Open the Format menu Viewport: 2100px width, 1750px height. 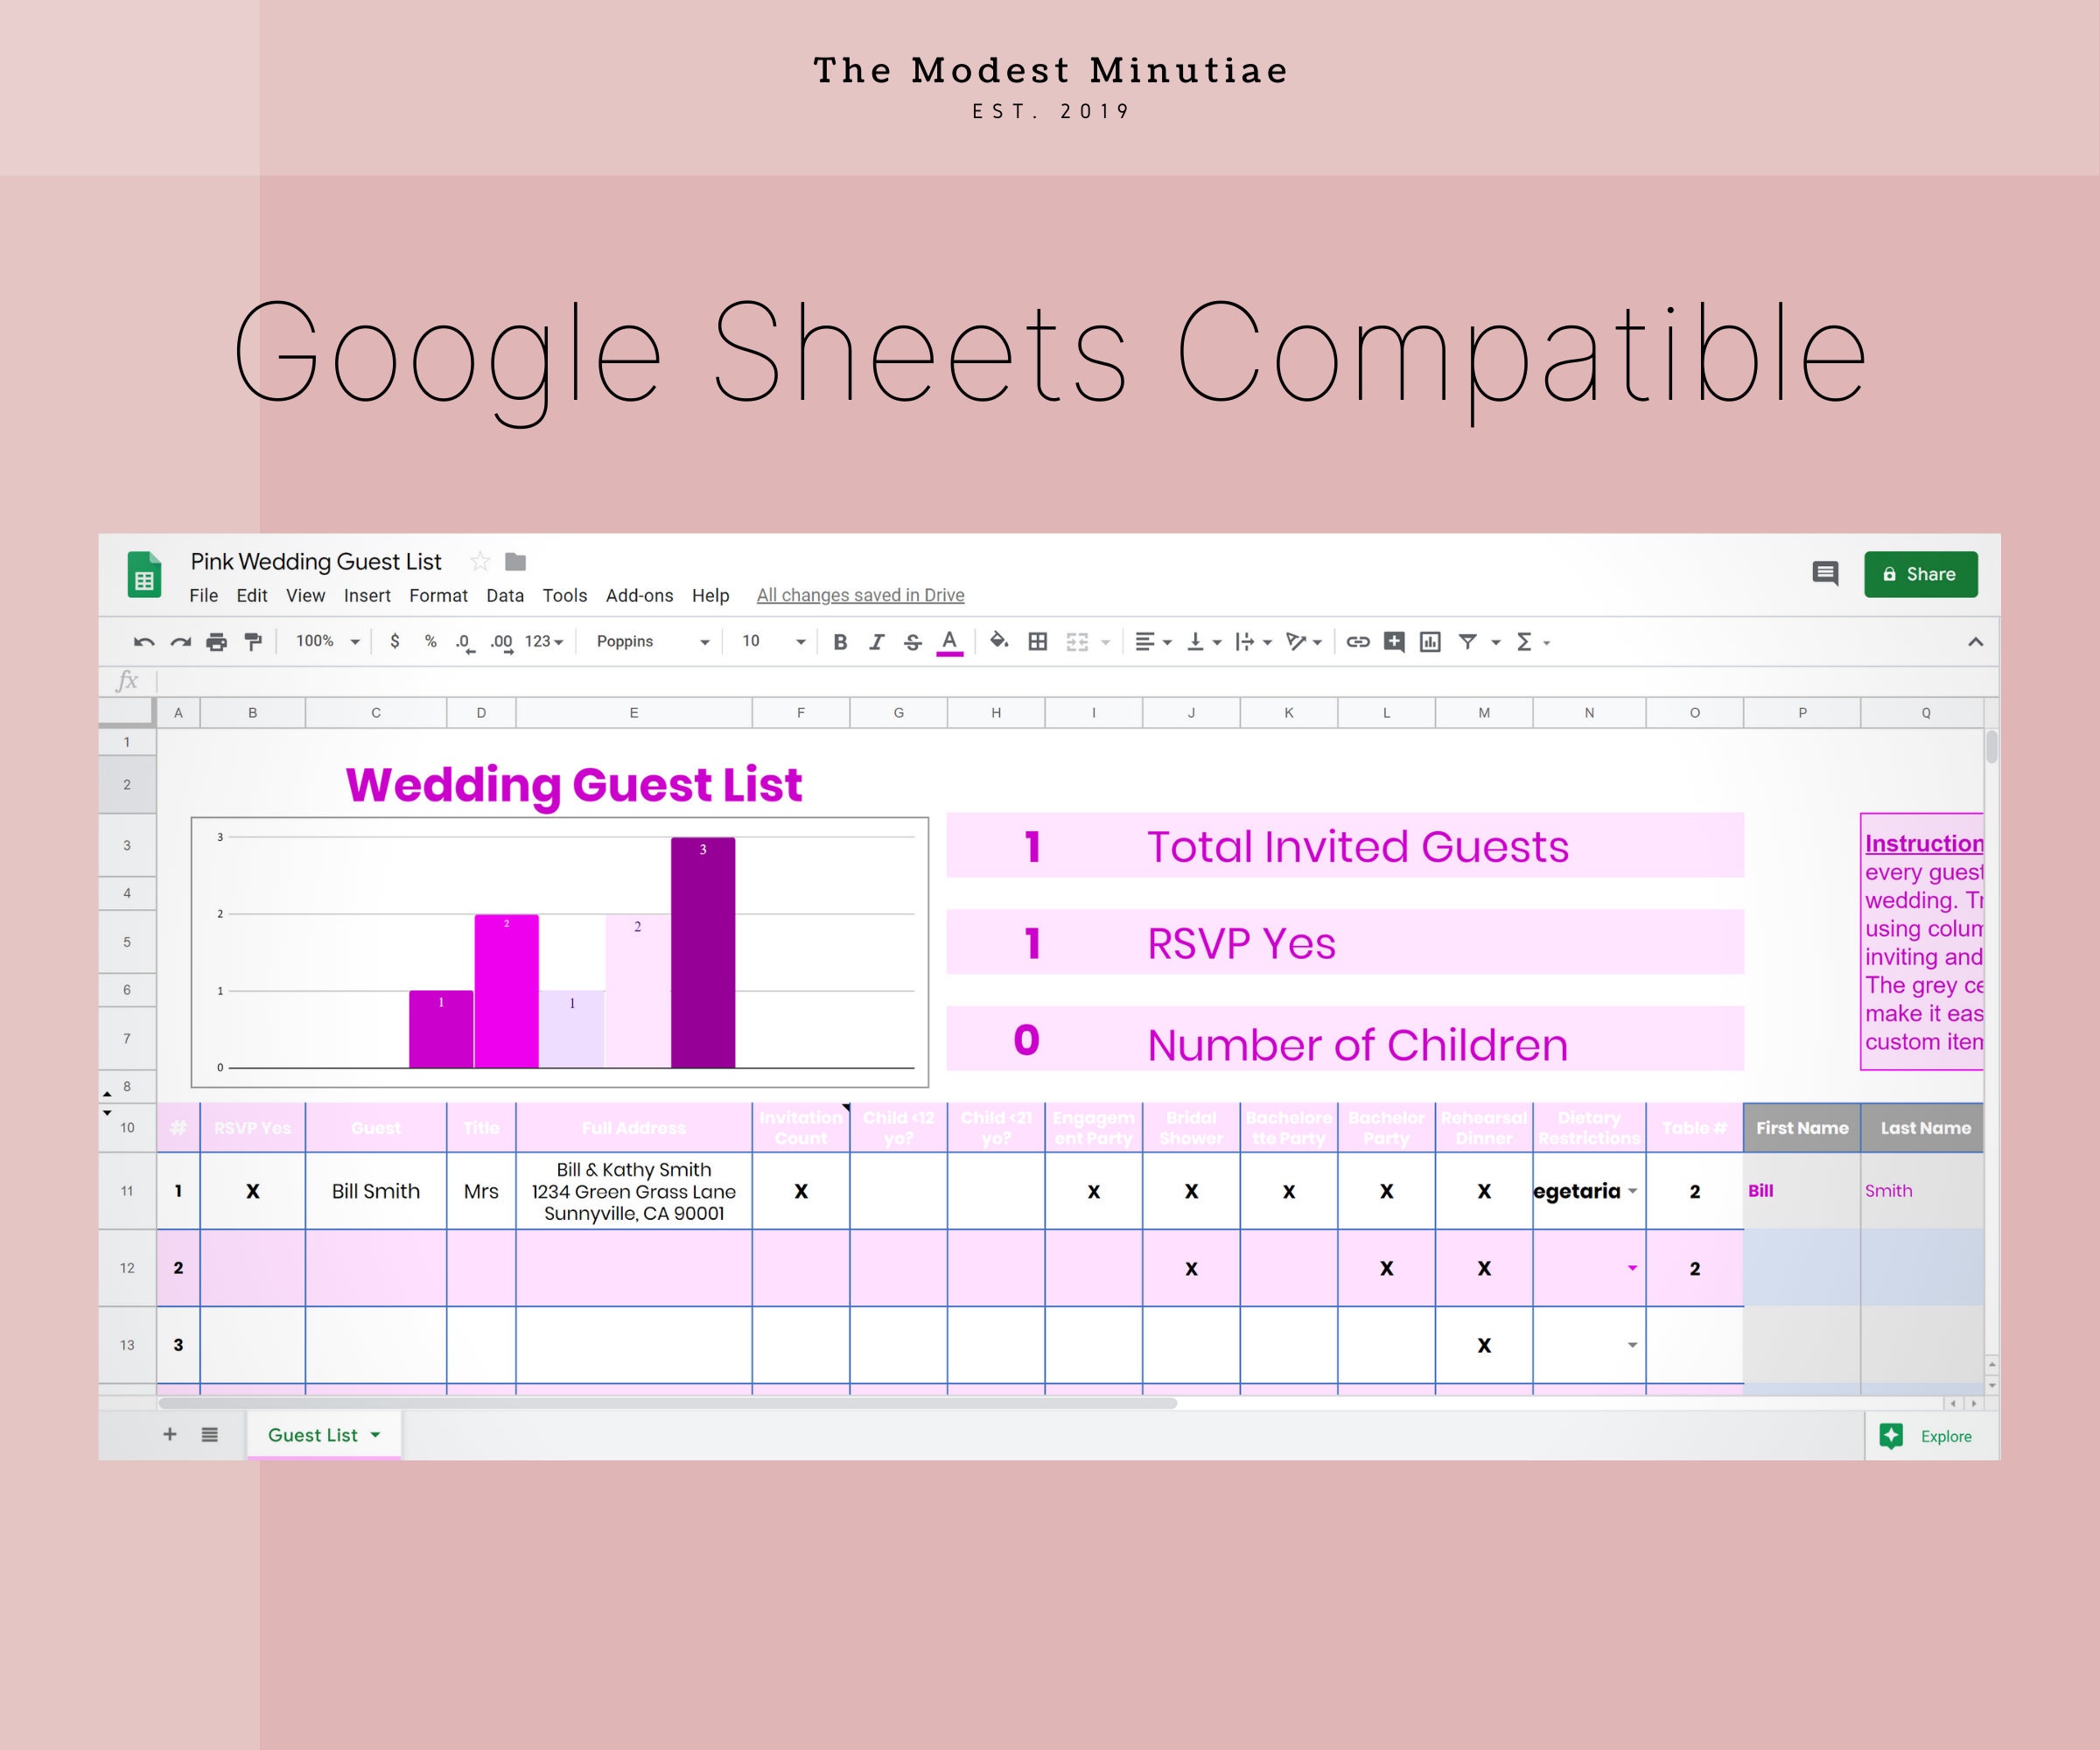tap(438, 595)
